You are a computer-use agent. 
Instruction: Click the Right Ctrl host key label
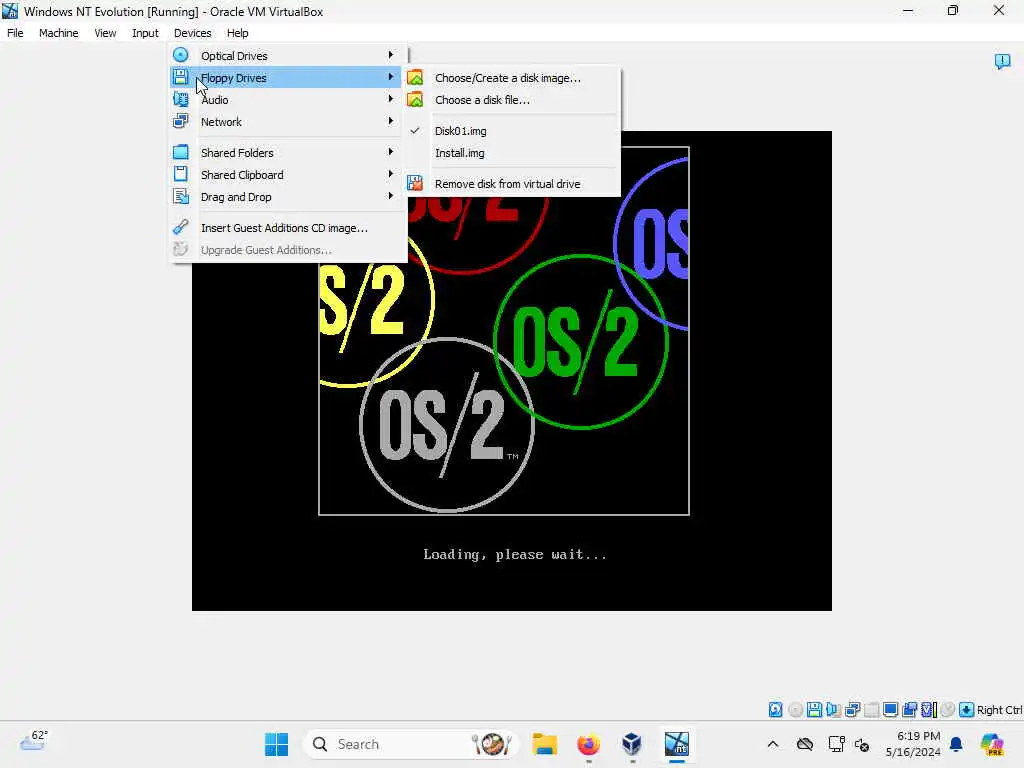(999, 710)
